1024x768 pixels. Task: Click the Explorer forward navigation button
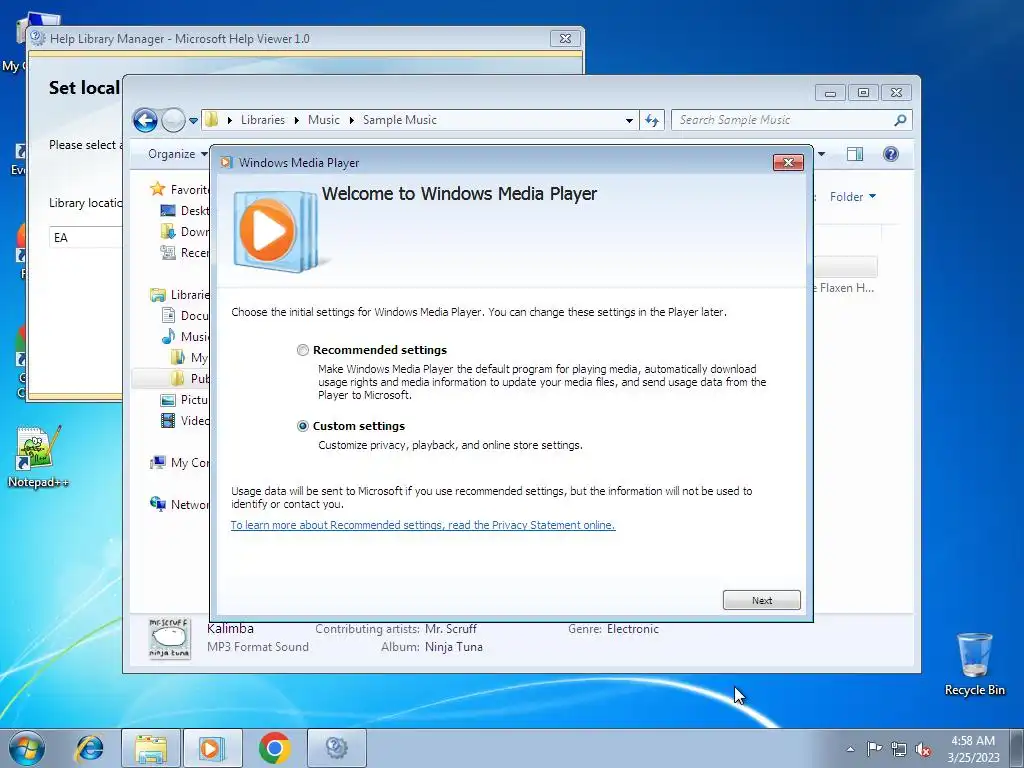pos(173,120)
